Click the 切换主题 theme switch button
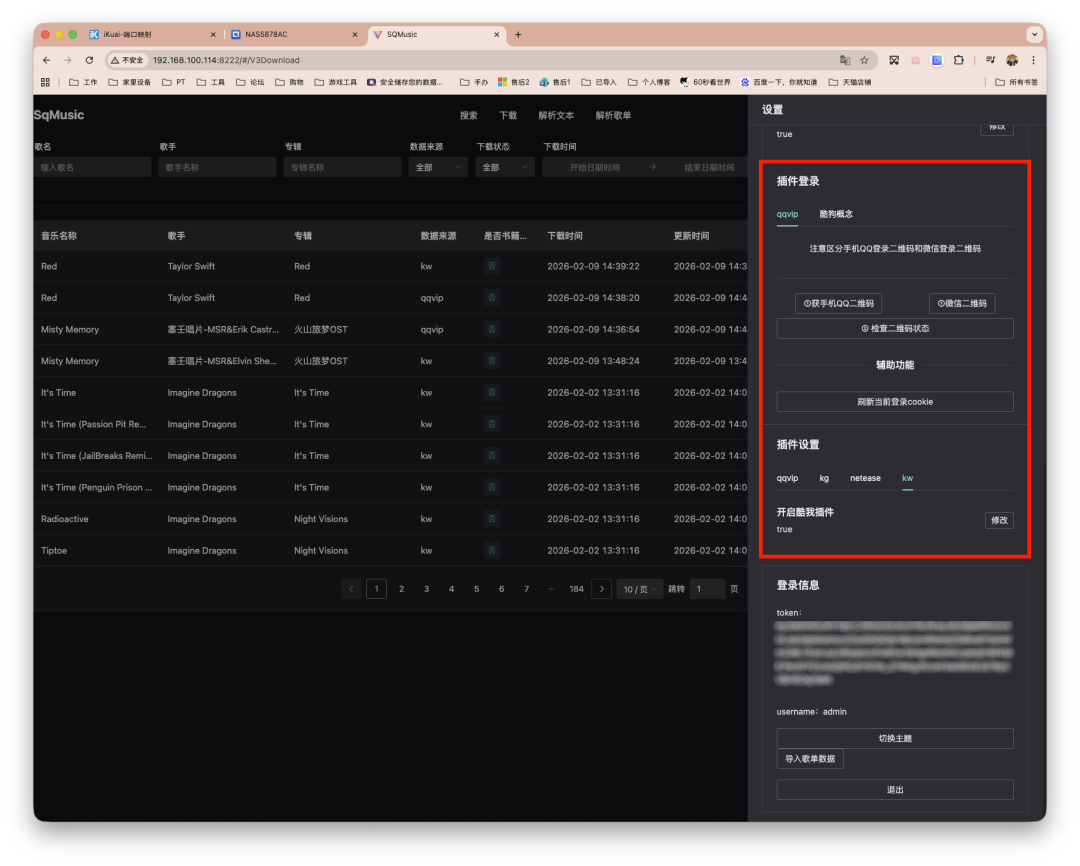This screenshot has width=1080, height=866. tap(894, 738)
